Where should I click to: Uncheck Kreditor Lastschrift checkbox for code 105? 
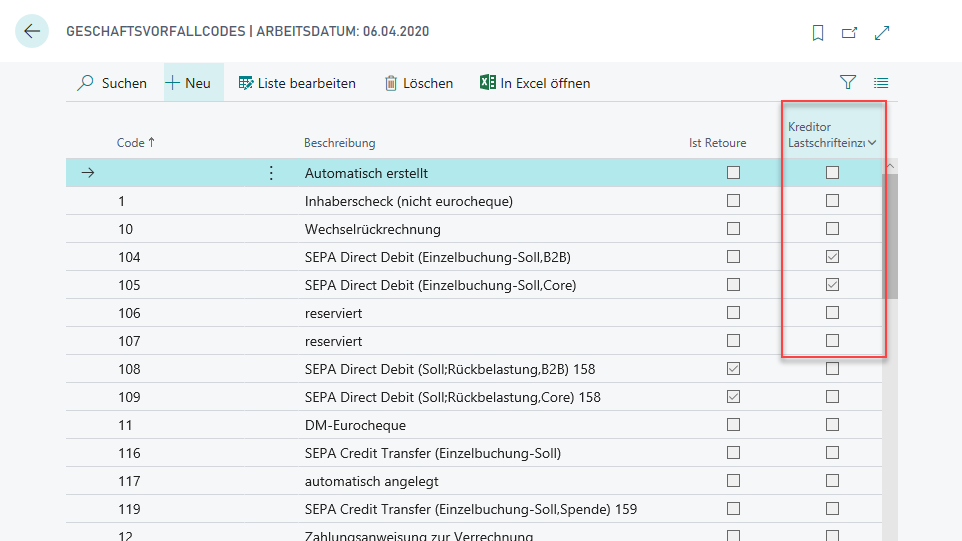pos(832,285)
